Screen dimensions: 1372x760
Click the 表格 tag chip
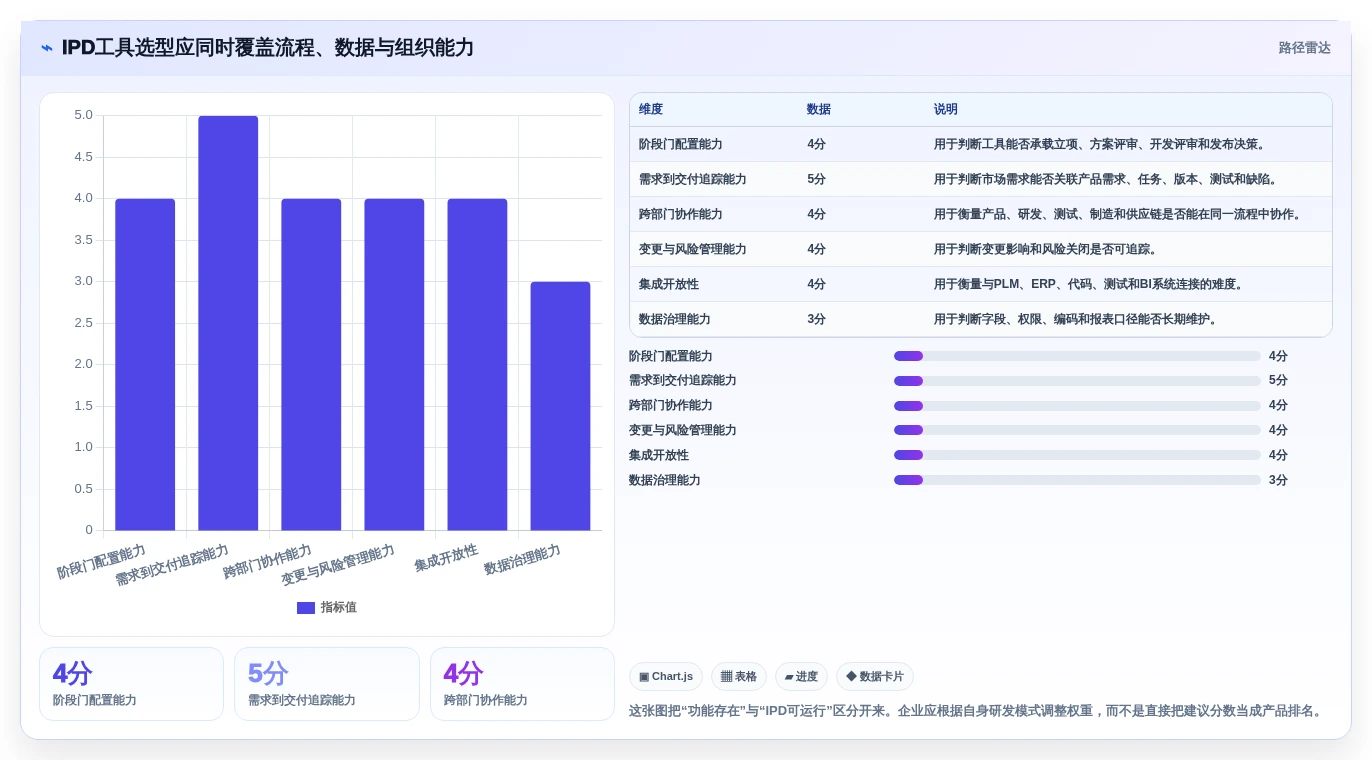pyautogui.click(x=739, y=677)
